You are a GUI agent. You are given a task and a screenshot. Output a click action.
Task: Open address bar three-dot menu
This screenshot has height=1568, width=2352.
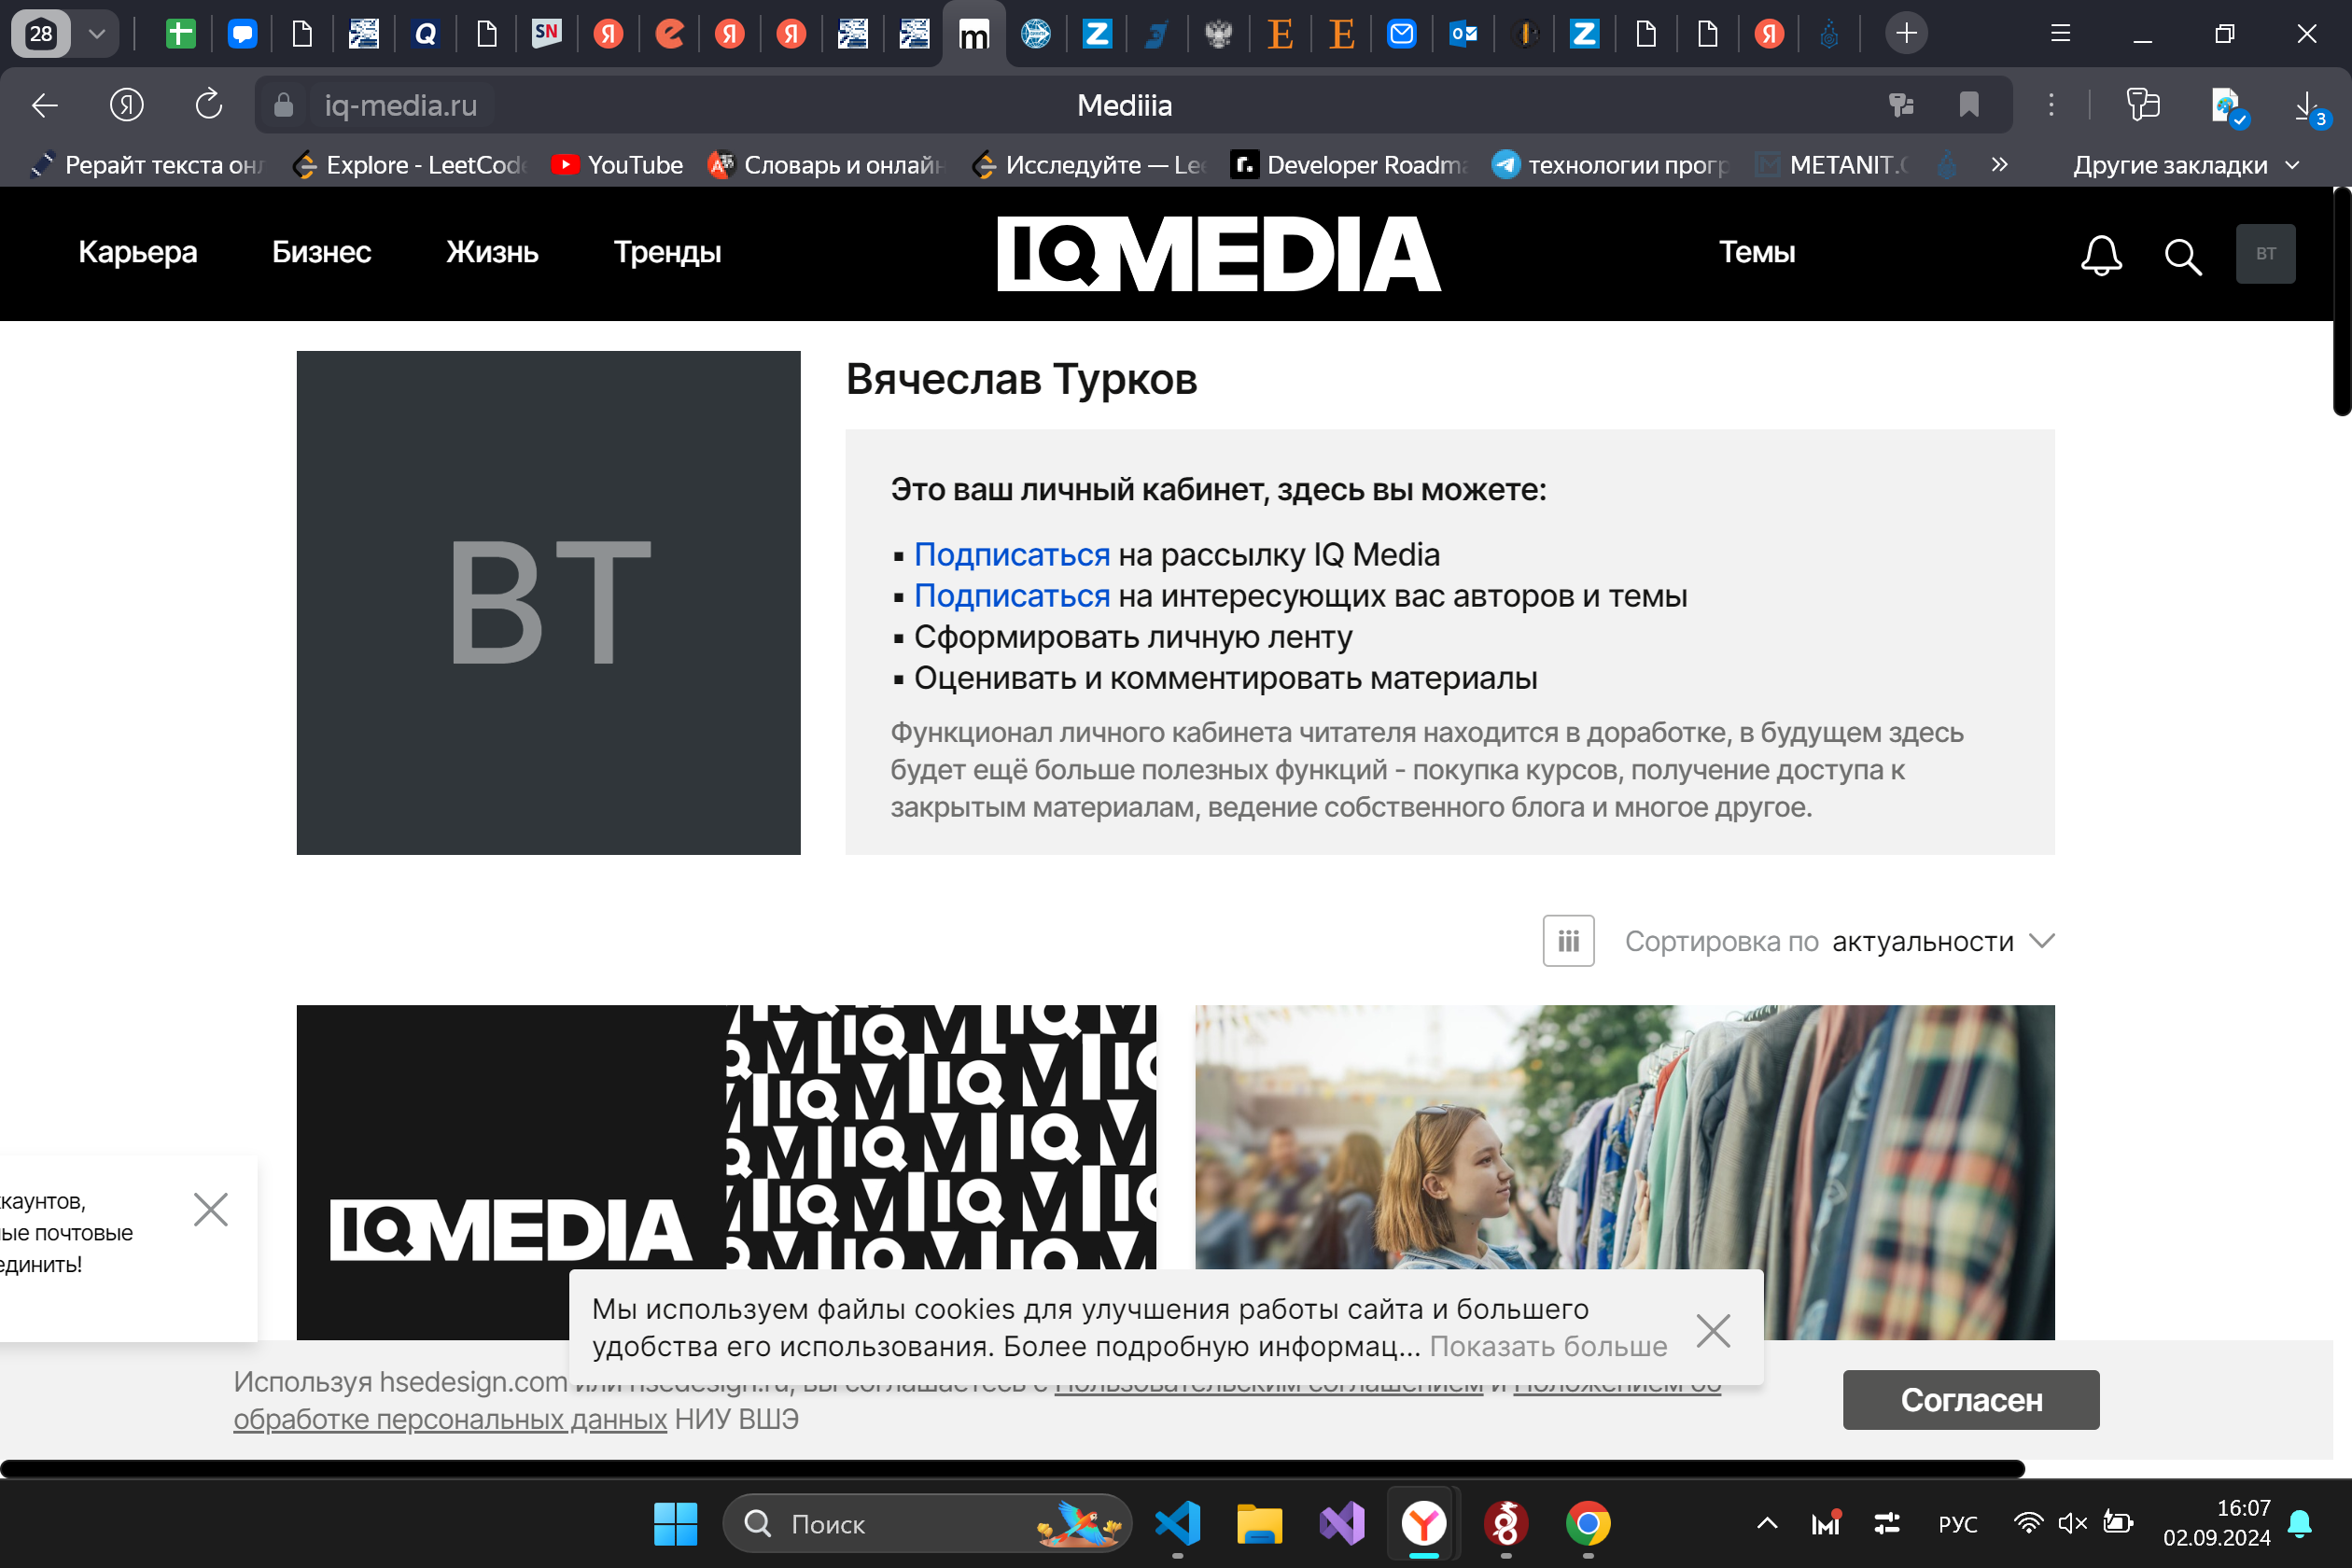click(x=2051, y=105)
